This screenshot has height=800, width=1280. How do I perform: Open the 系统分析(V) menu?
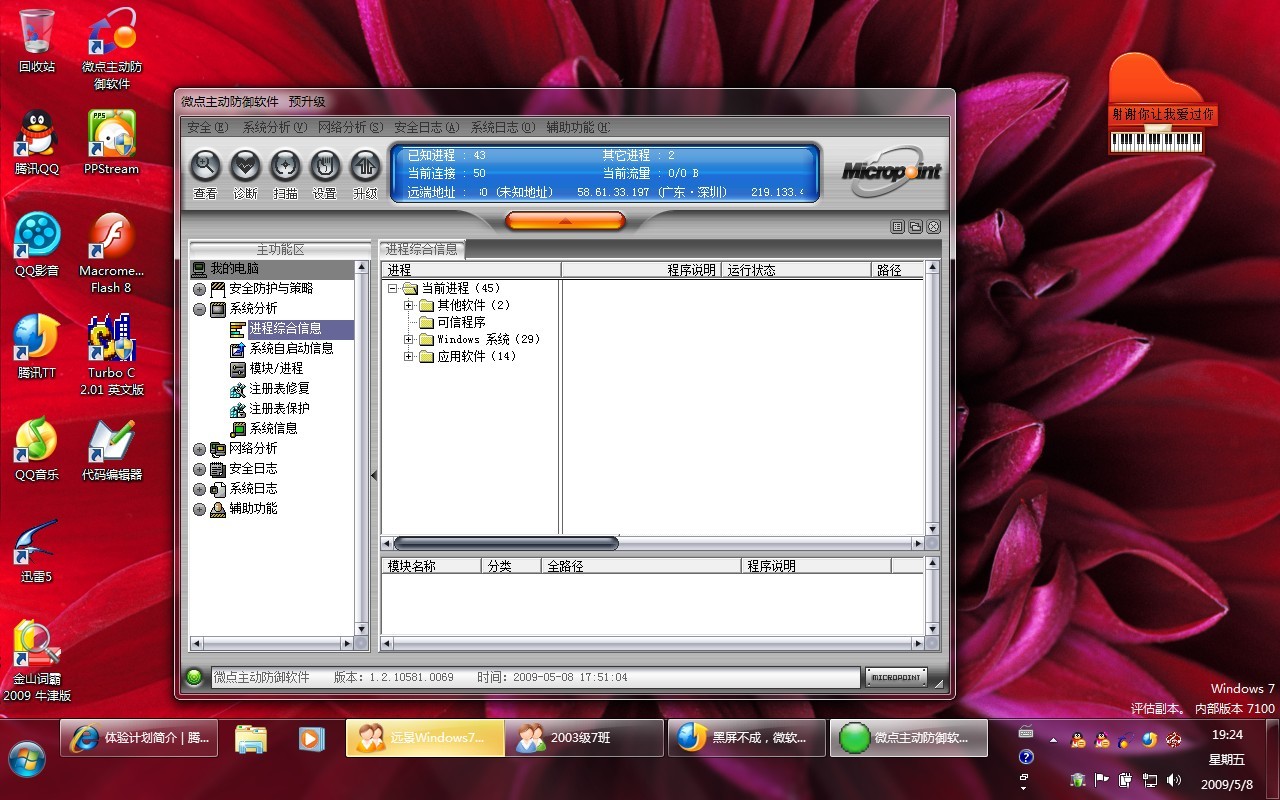pos(273,127)
